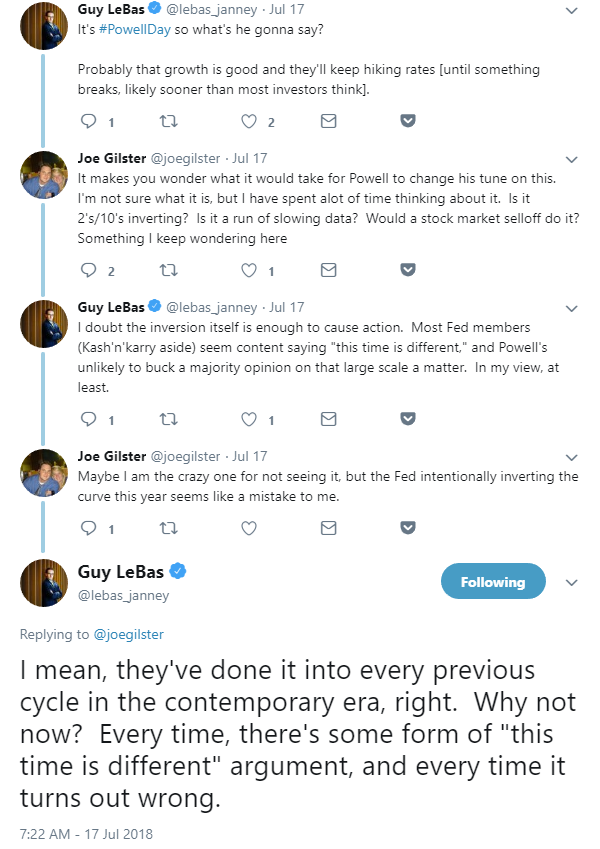Expand options for Joe Gilster's first reply
The width and height of the screenshot is (600, 849).
click(571, 159)
